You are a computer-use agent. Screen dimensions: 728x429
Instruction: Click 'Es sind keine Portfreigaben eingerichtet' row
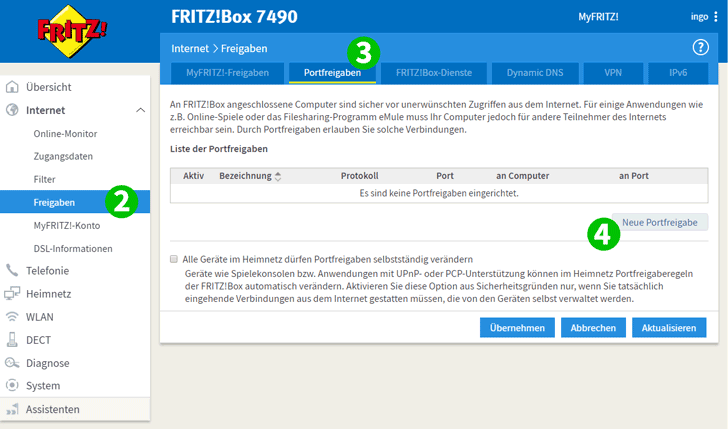[439, 193]
